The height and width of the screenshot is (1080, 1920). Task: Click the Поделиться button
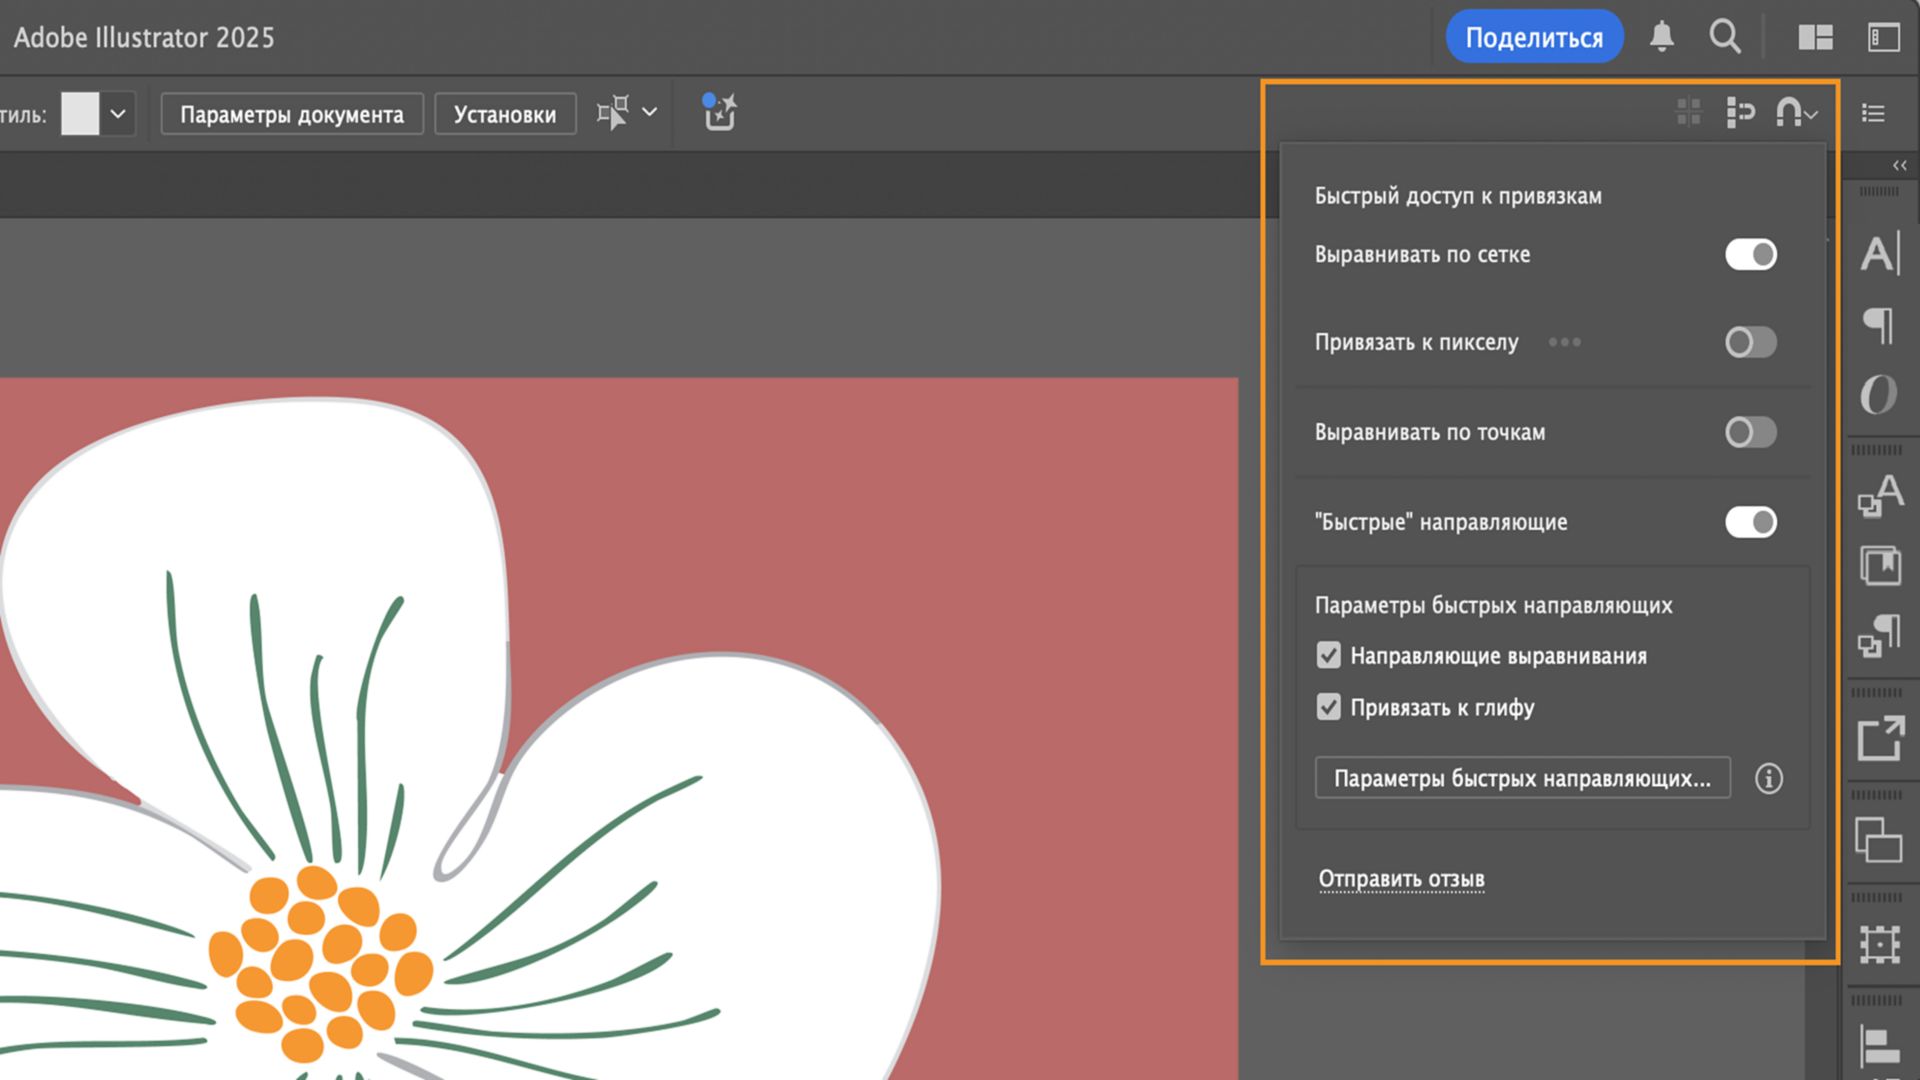click(1533, 37)
